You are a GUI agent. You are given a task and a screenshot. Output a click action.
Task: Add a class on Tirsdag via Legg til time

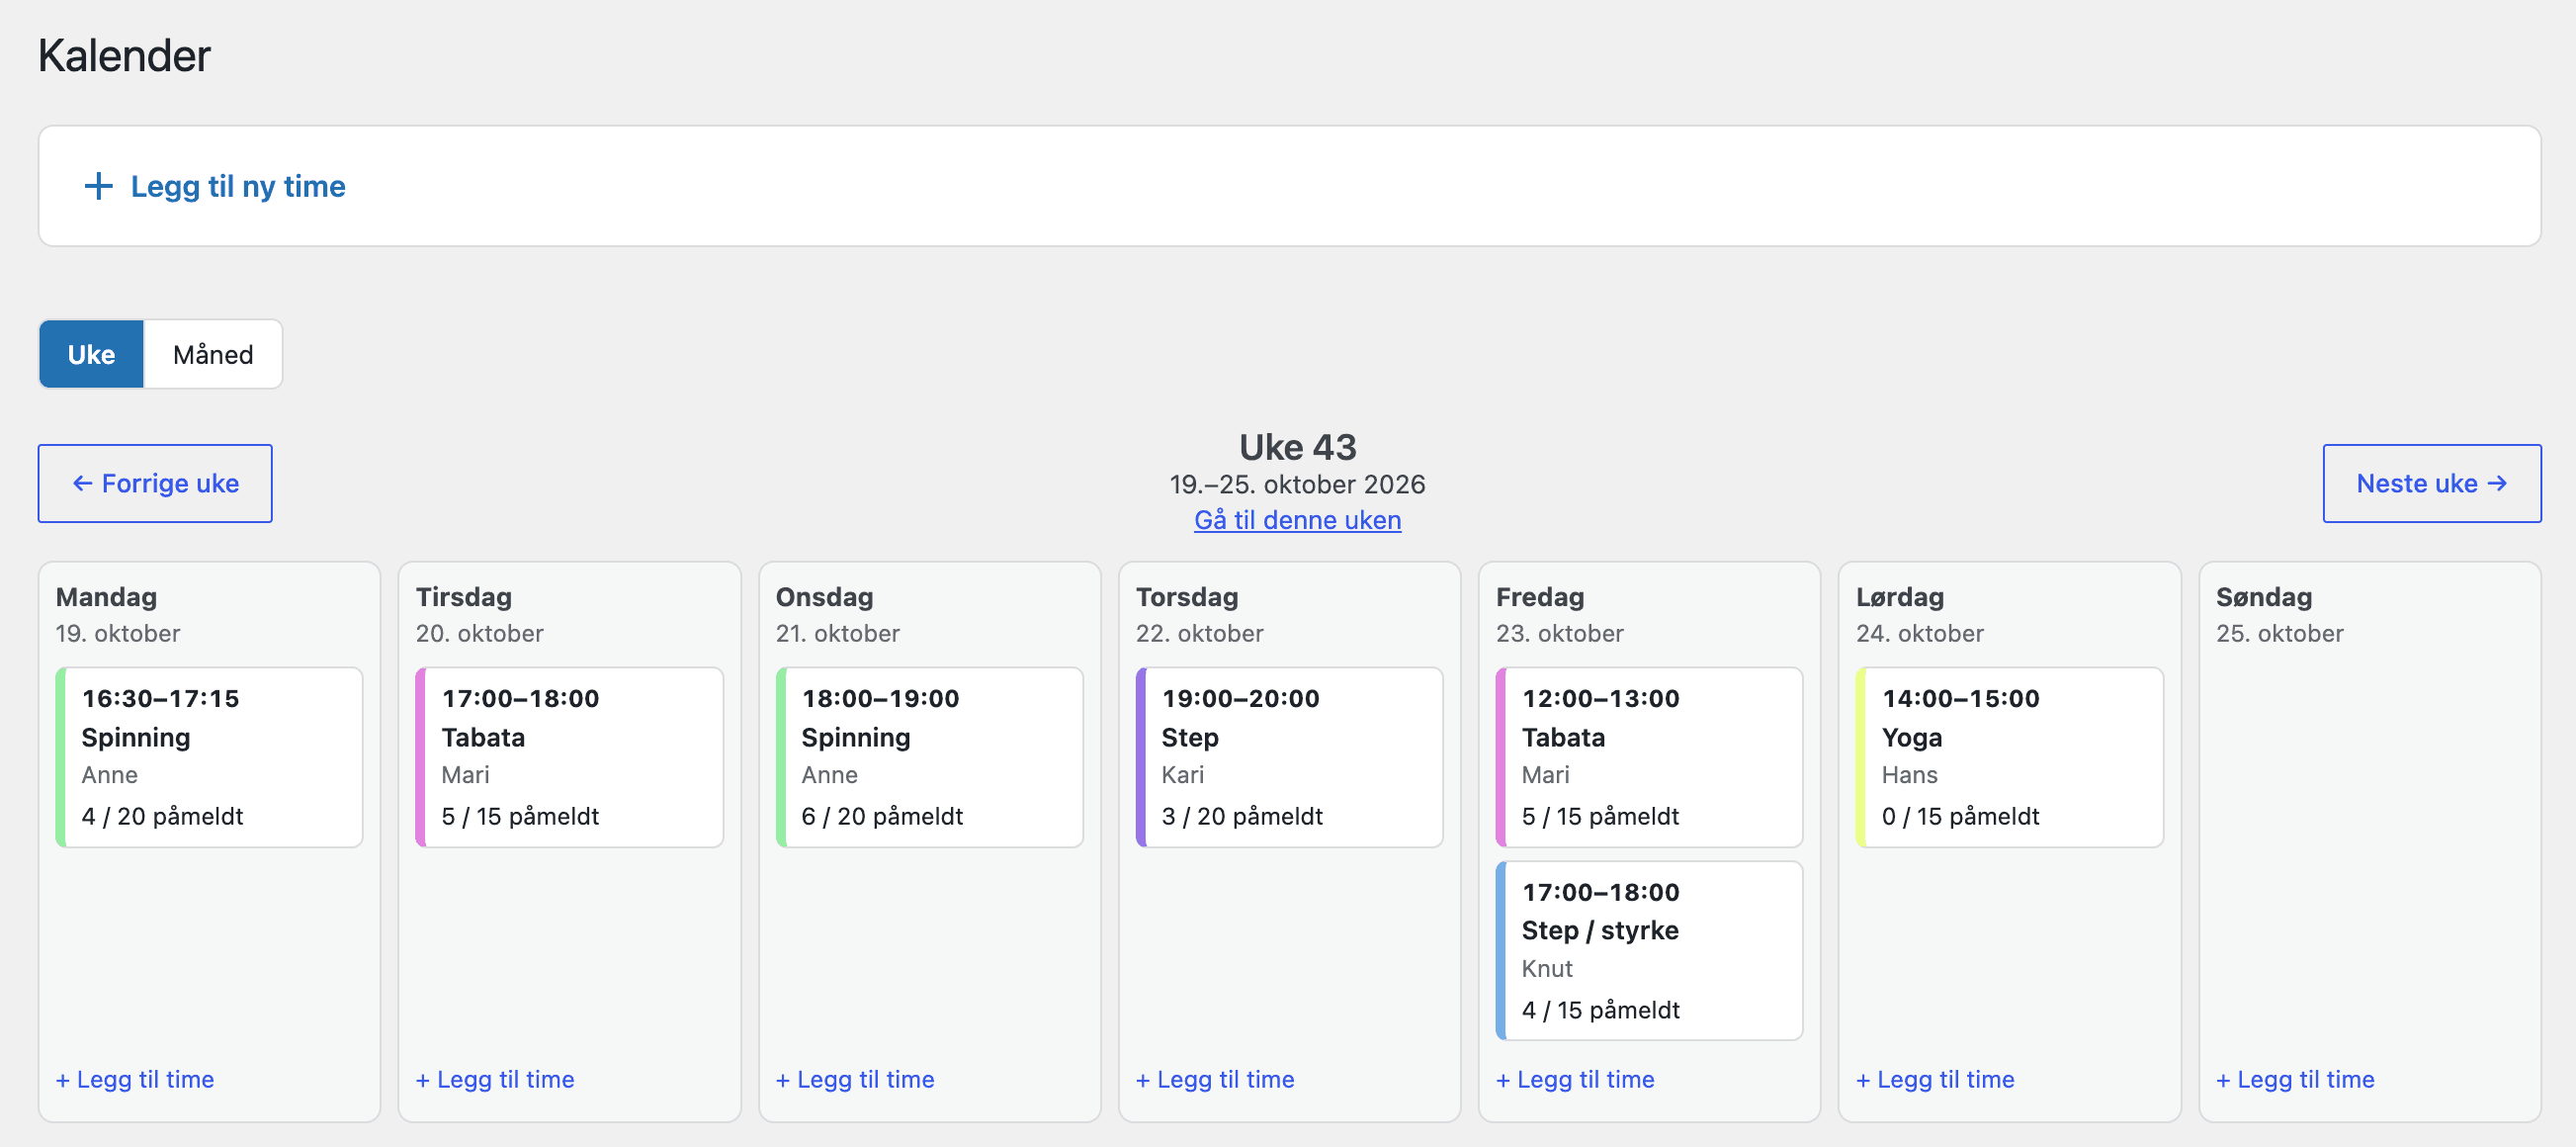click(x=495, y=1079)
